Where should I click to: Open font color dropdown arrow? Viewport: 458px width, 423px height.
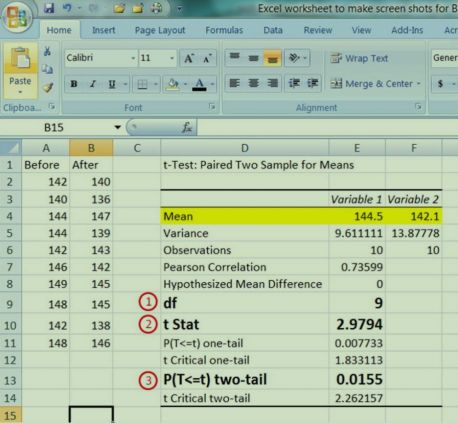click(x=212, y=84)
